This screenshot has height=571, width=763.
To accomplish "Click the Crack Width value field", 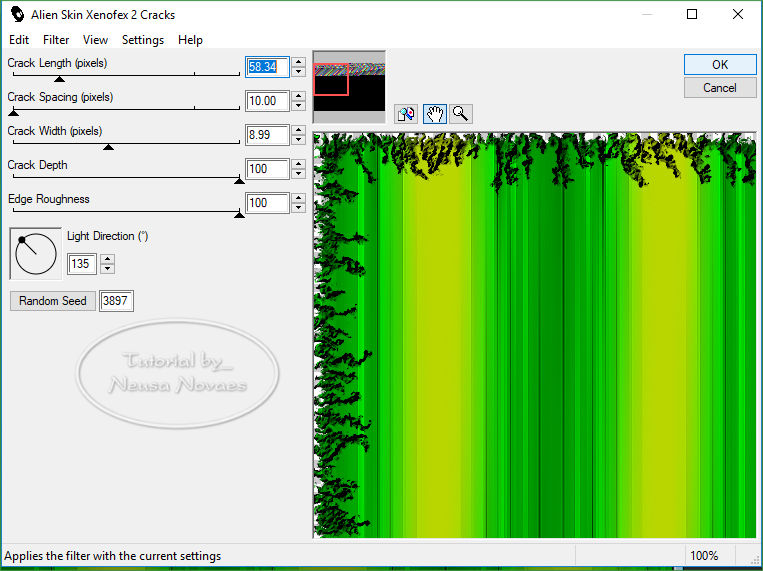I will (x=267, y=135).
